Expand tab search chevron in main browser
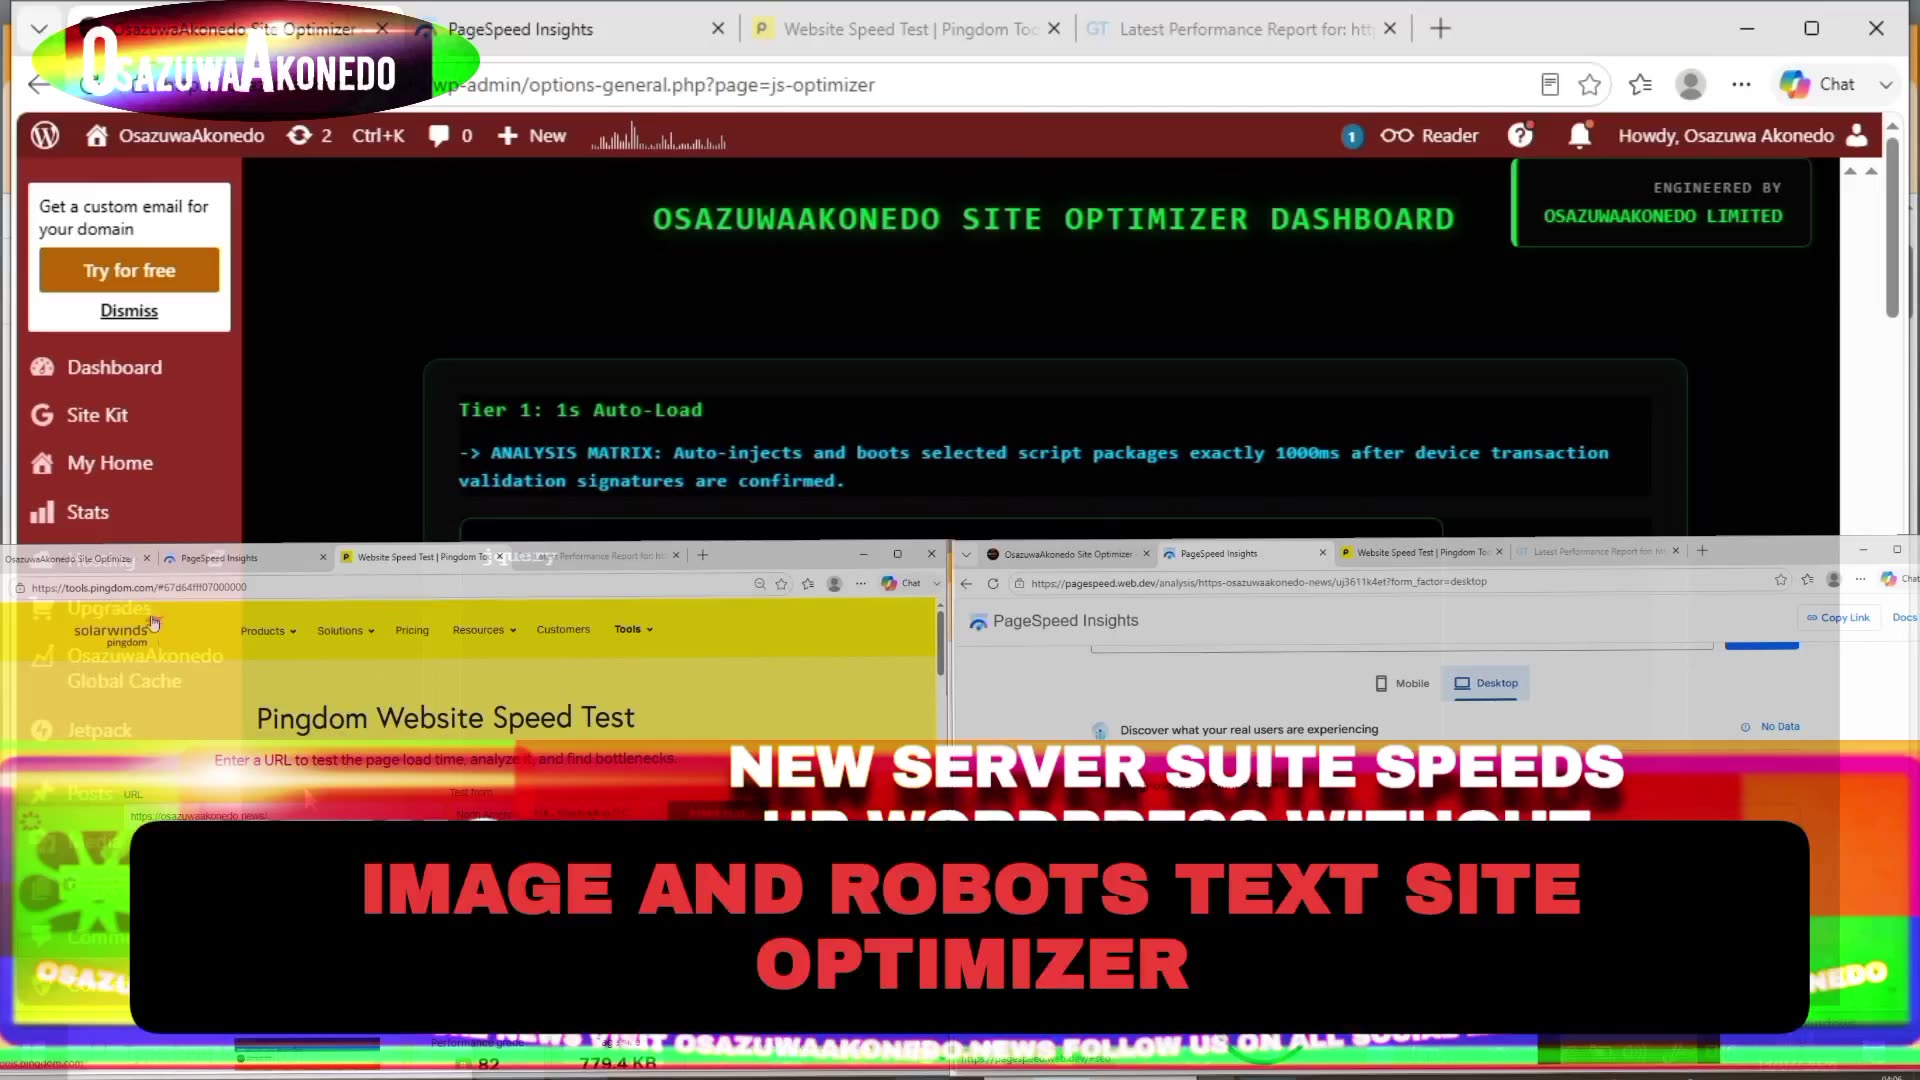1920x1080 pixels. [x=39, y=29]
